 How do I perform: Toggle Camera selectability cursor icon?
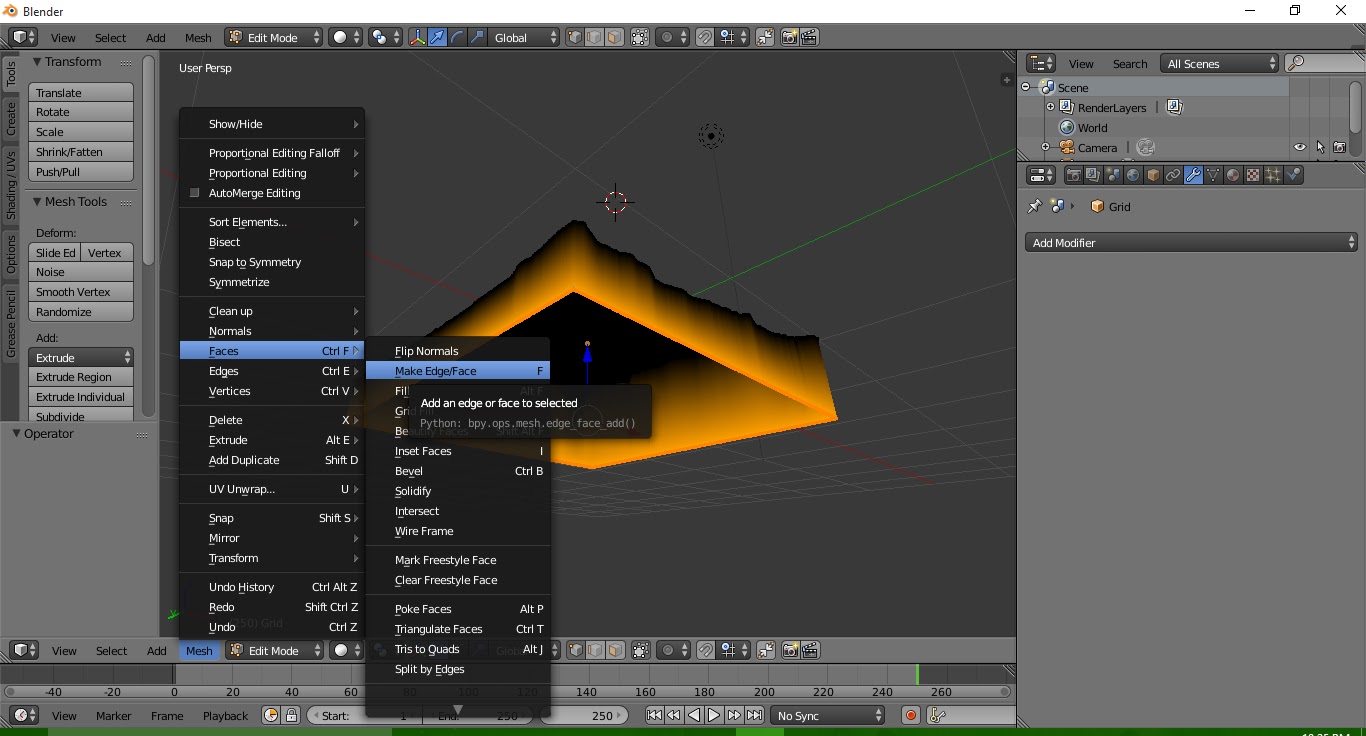point(1320,147)
